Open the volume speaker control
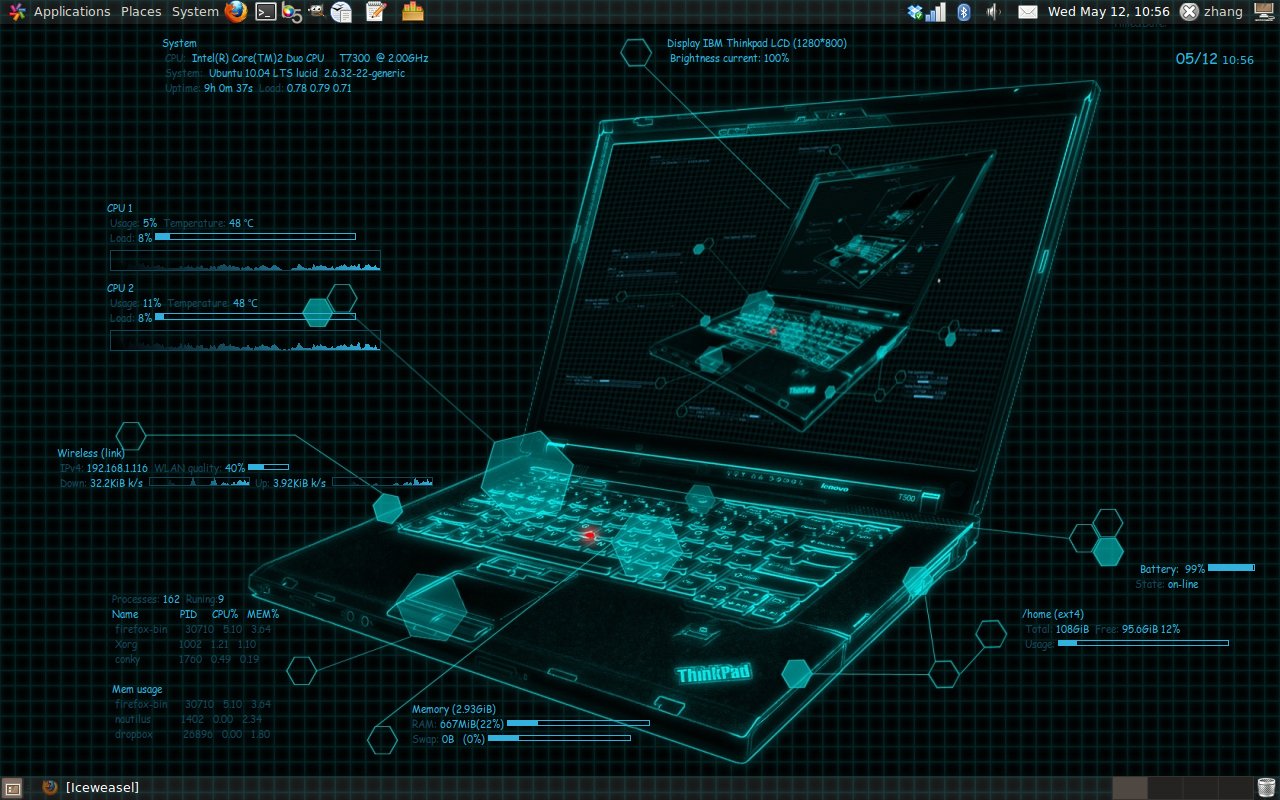Image resolution: width=1280 pixels, height=800 pixels. (x=994, y=12)
